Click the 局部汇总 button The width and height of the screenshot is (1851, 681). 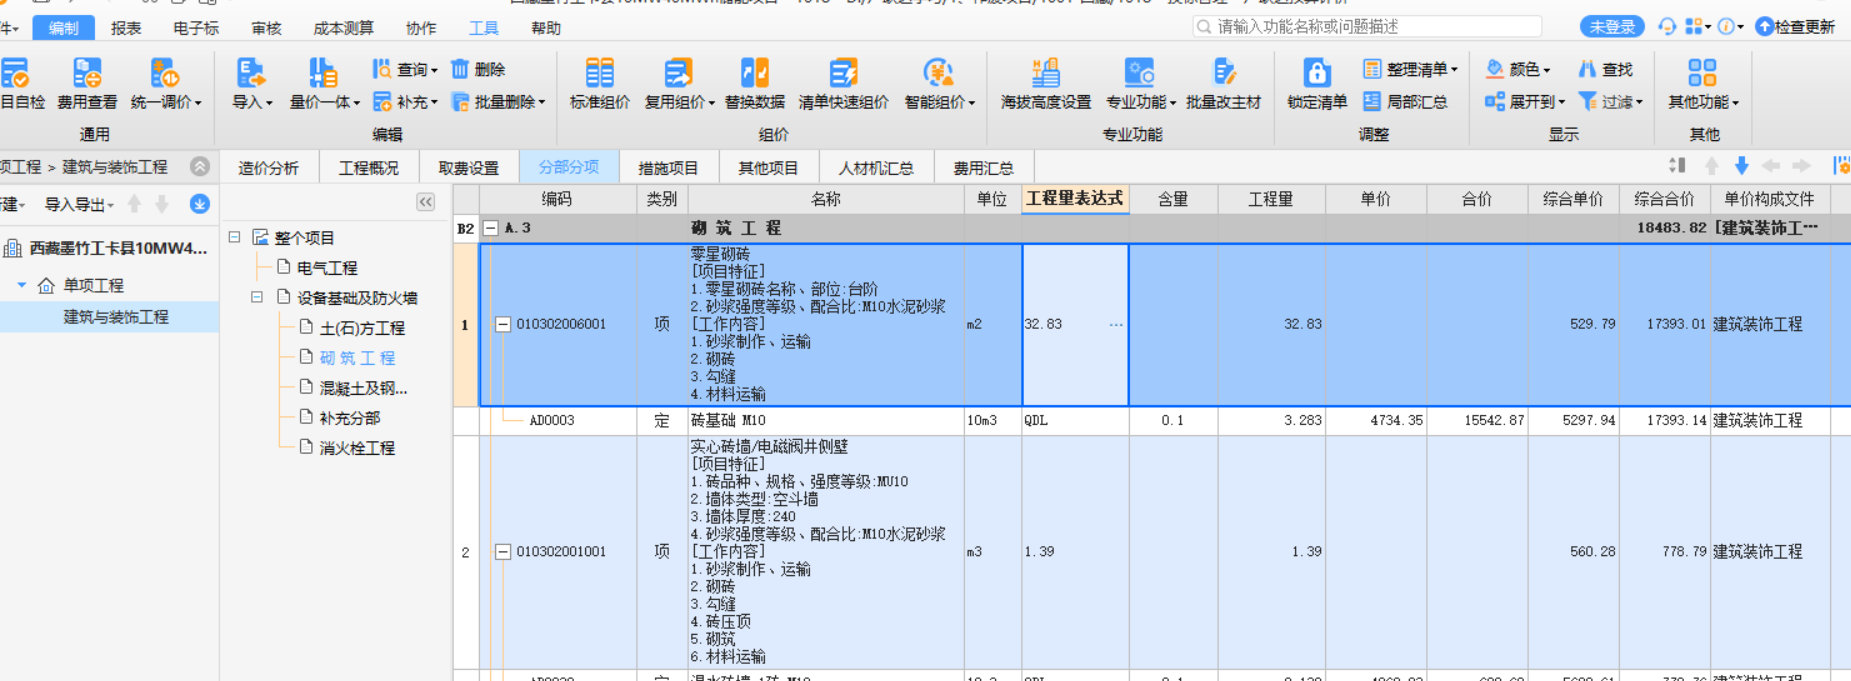click(x=1405, y=102)
